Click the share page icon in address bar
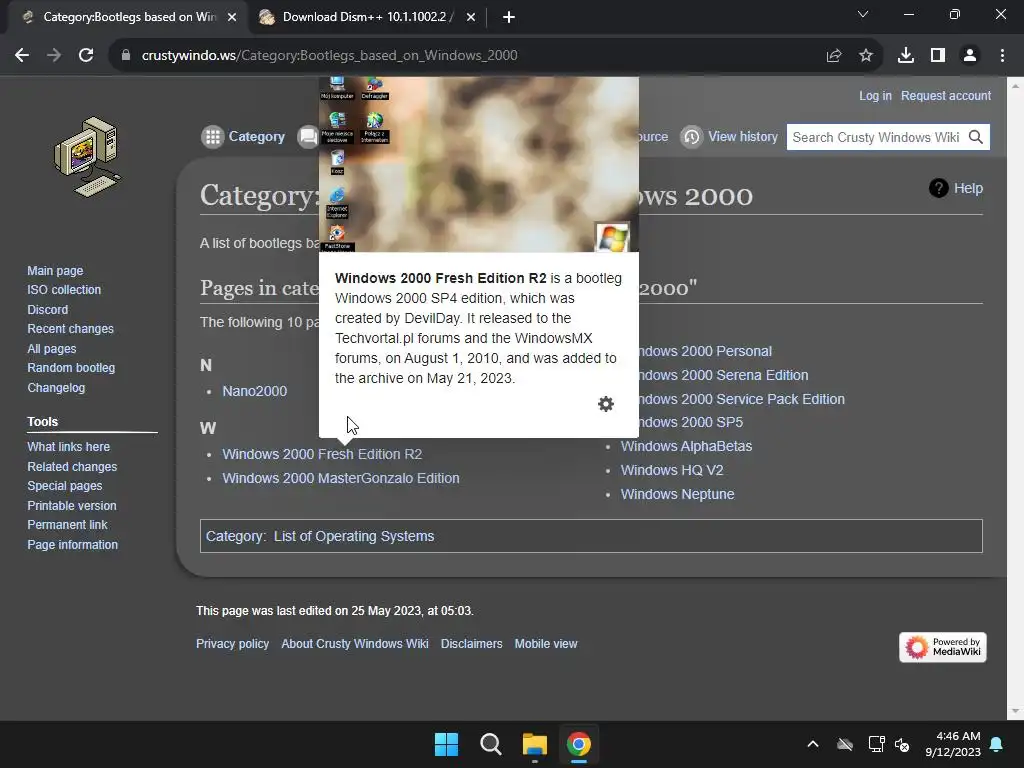The image size is (1024, 768). pos(833,56)
